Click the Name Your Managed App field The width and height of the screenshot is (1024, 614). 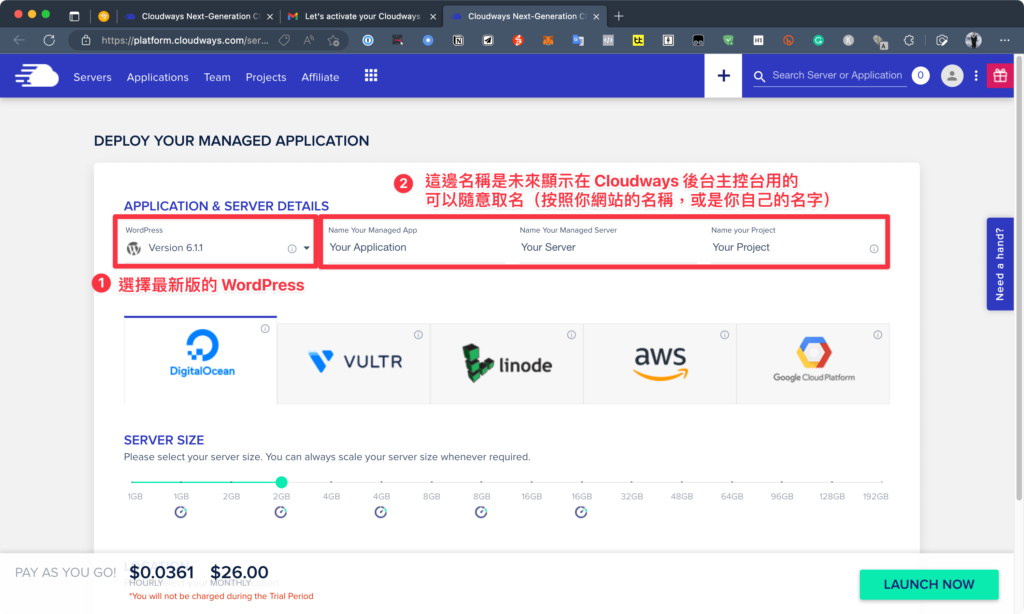418,247
